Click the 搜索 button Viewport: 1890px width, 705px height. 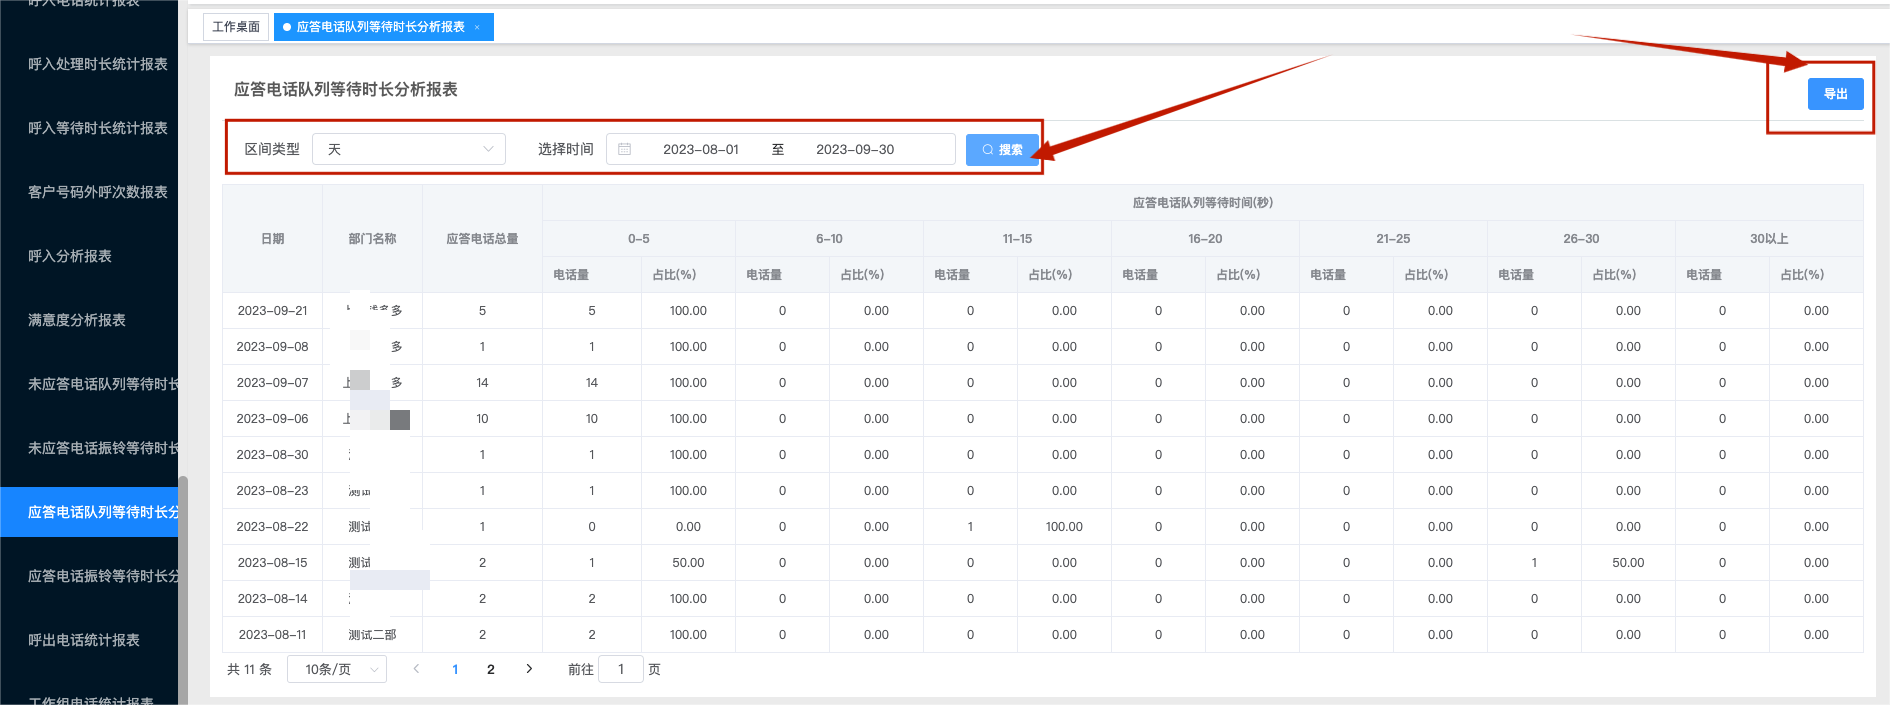tap(1002, 149)
